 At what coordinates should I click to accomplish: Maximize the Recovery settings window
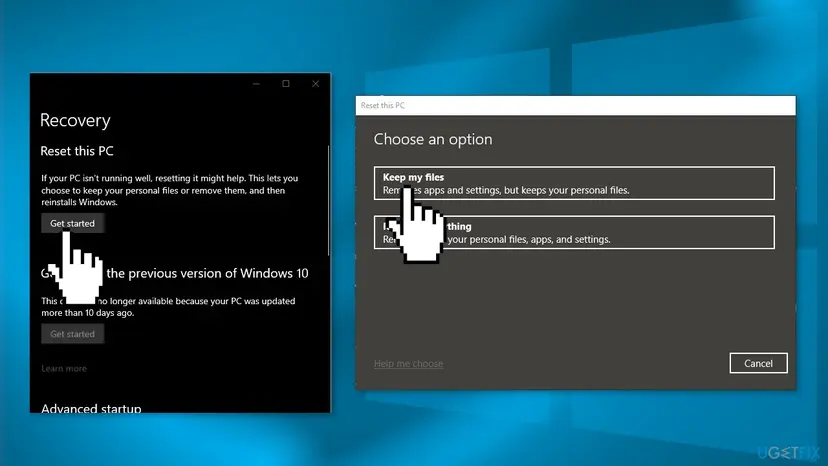pos(286,83)
